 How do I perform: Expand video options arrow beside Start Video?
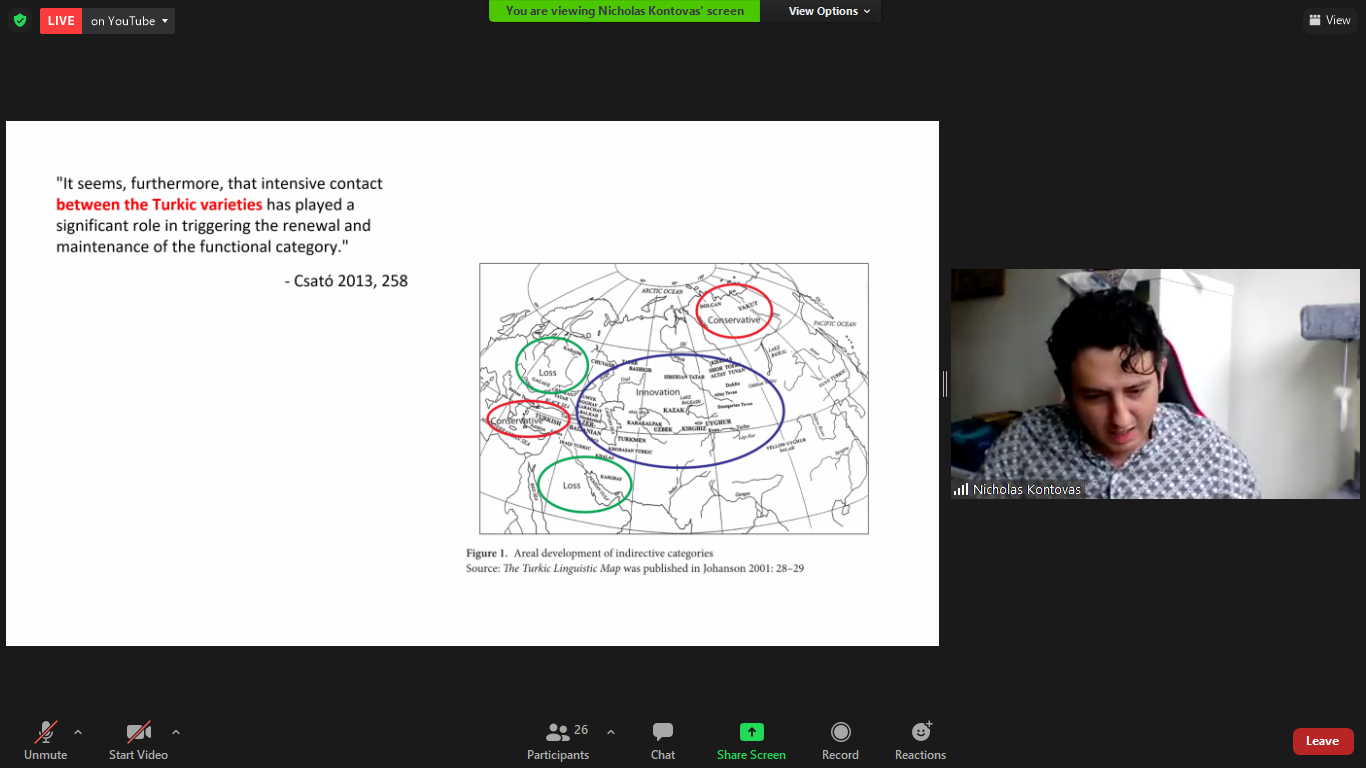pyautogui.click(x=176, y=732)
